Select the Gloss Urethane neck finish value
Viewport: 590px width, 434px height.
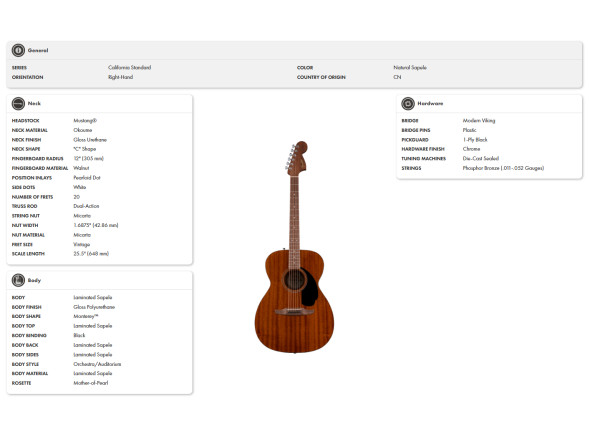pyautogui.click(x=90, y=140)
